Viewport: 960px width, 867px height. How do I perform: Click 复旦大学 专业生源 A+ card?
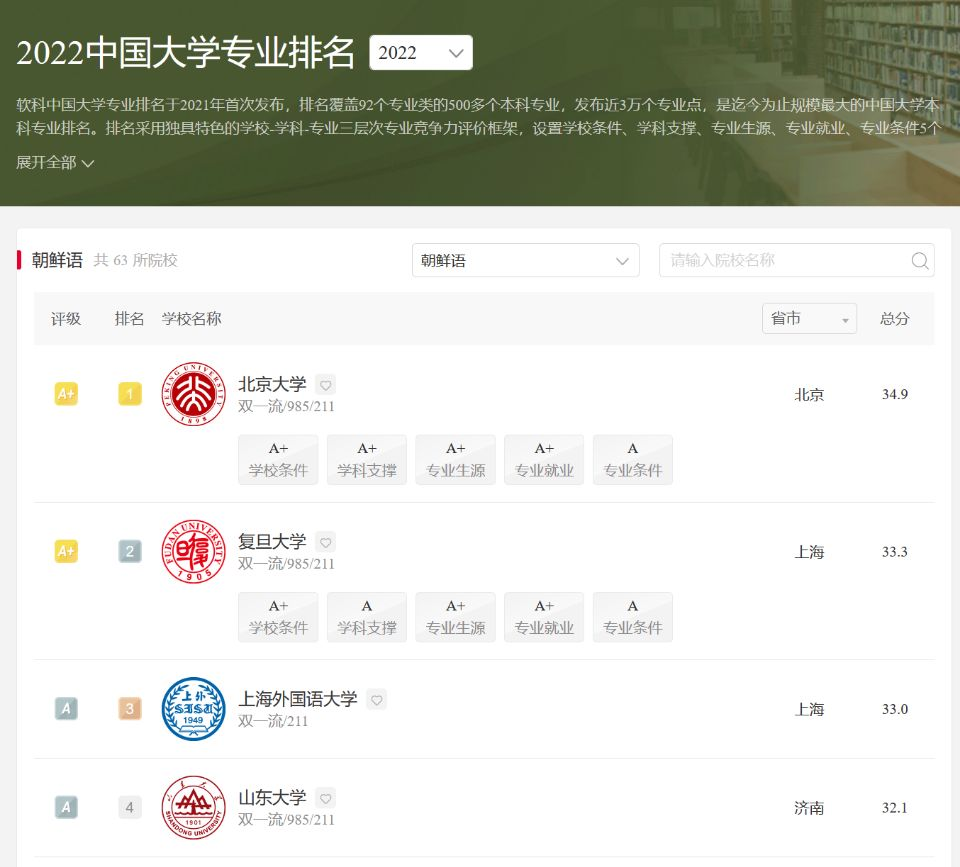(x=456, y=617)
